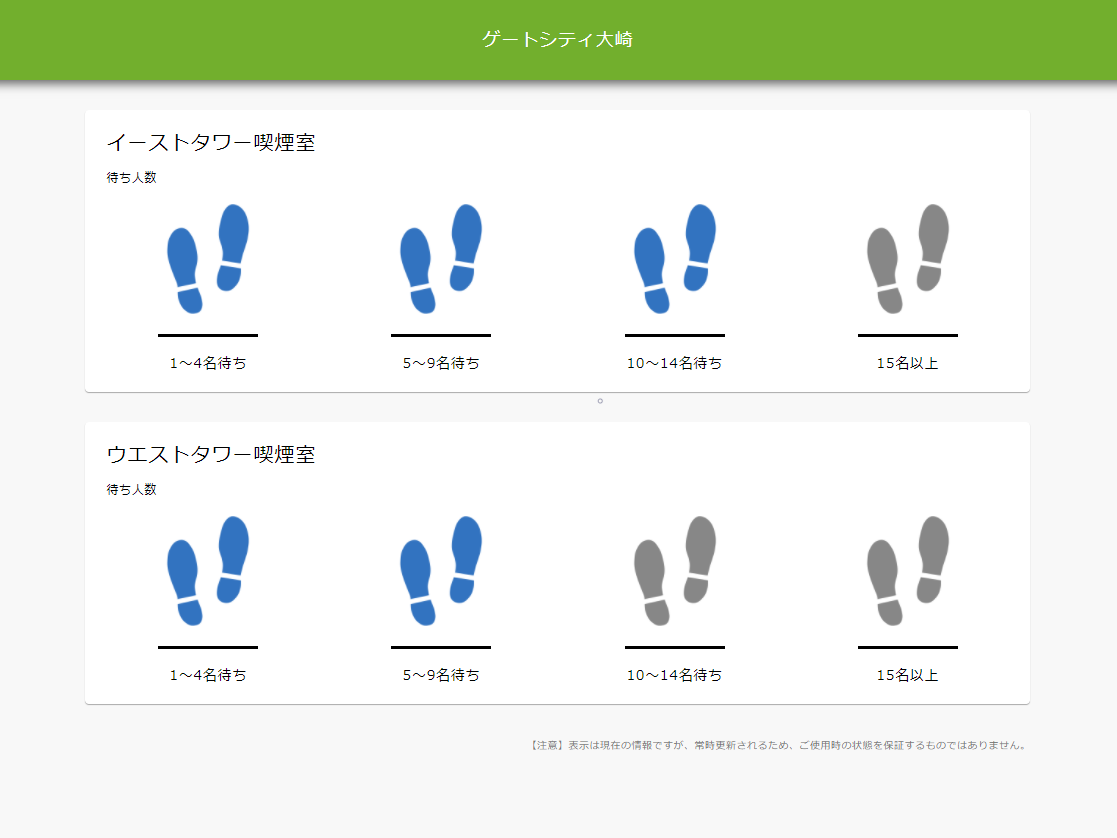1117x838 pixels.
Task: Click the West Tower 1〜4名待ち footprint icon
Action: tap(208, 571)
